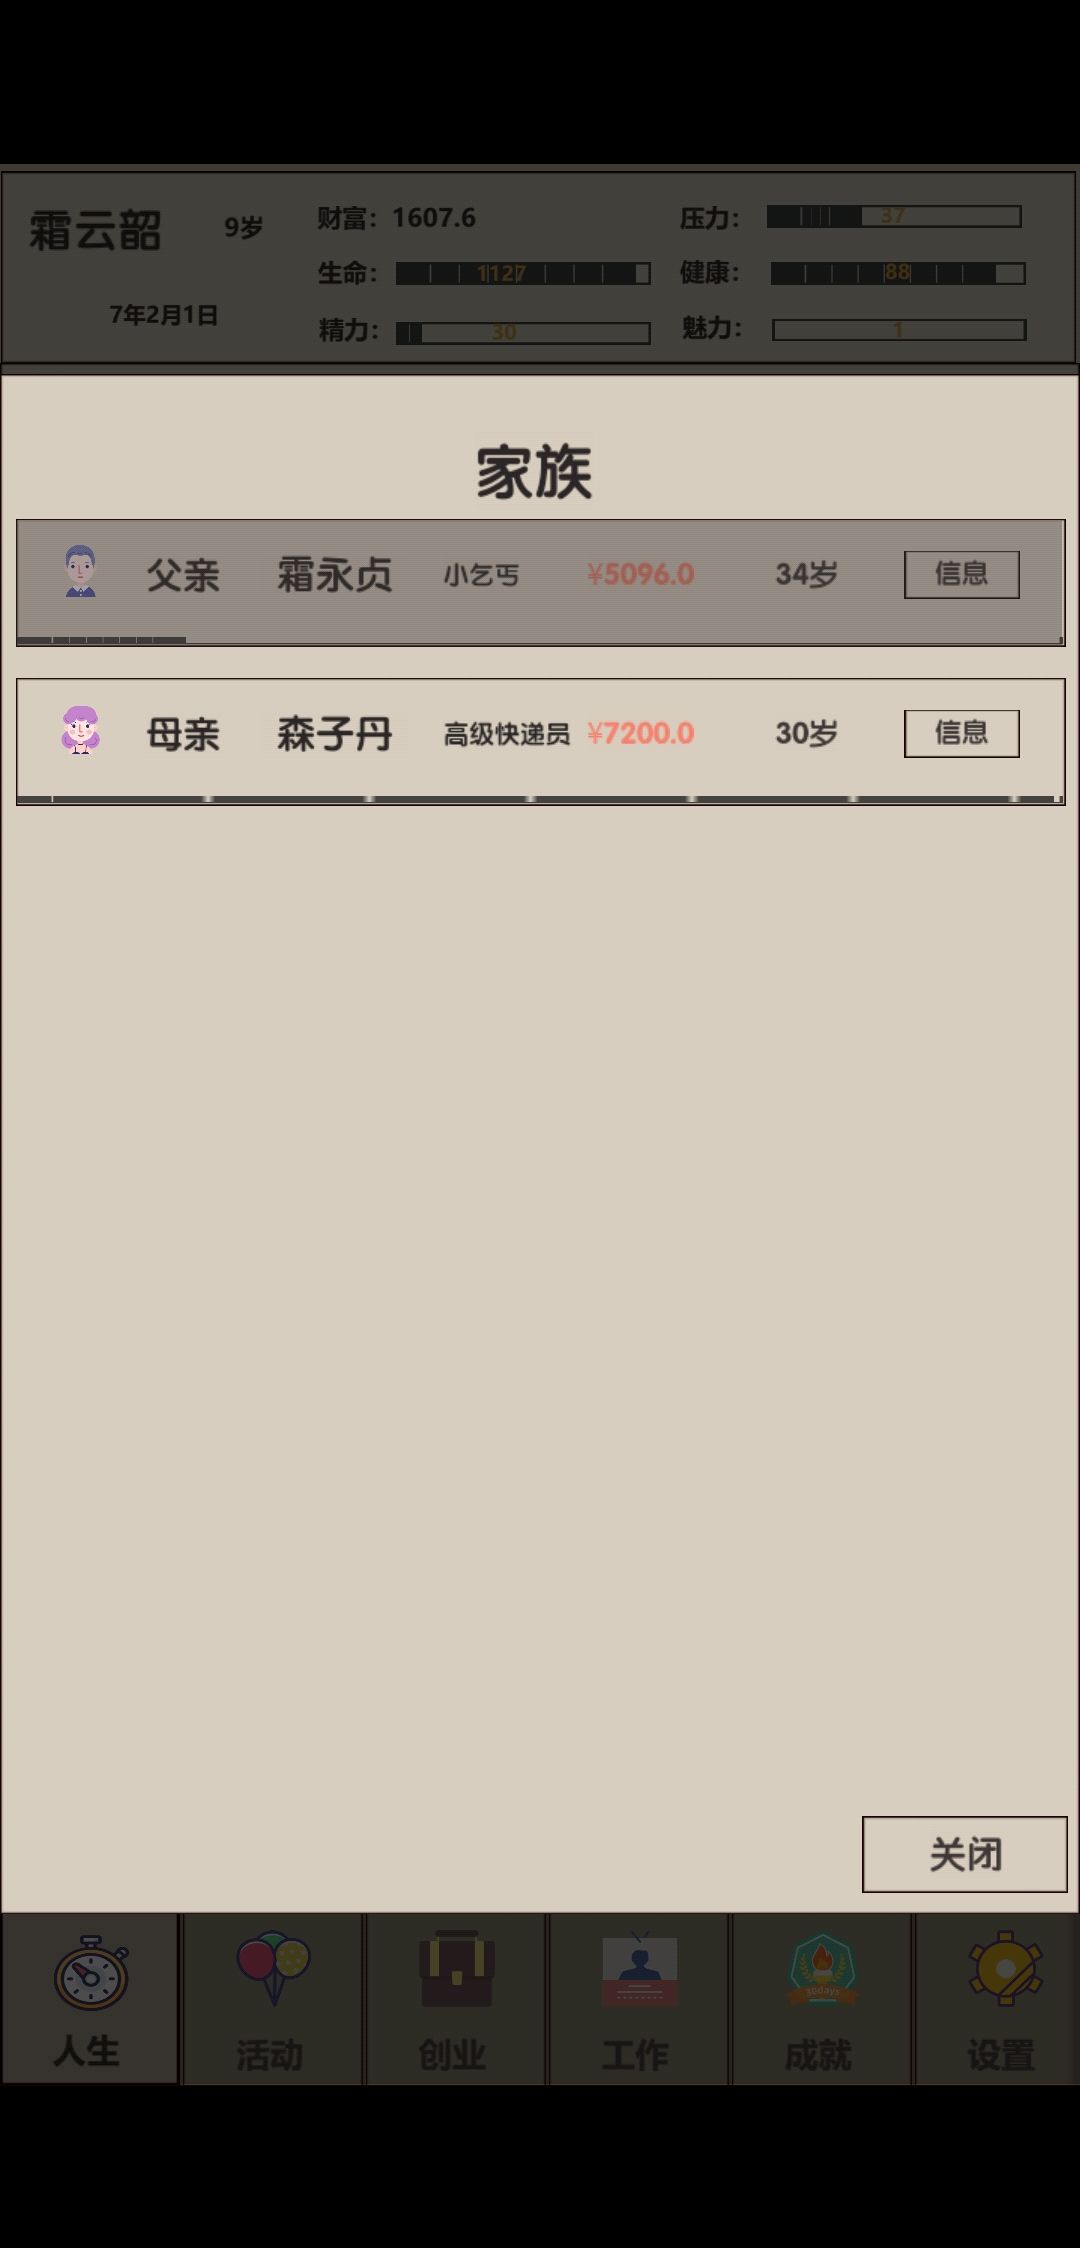View 信息 for mother 森子丹
1080x2248 pixels.
(x=961, y=733)
